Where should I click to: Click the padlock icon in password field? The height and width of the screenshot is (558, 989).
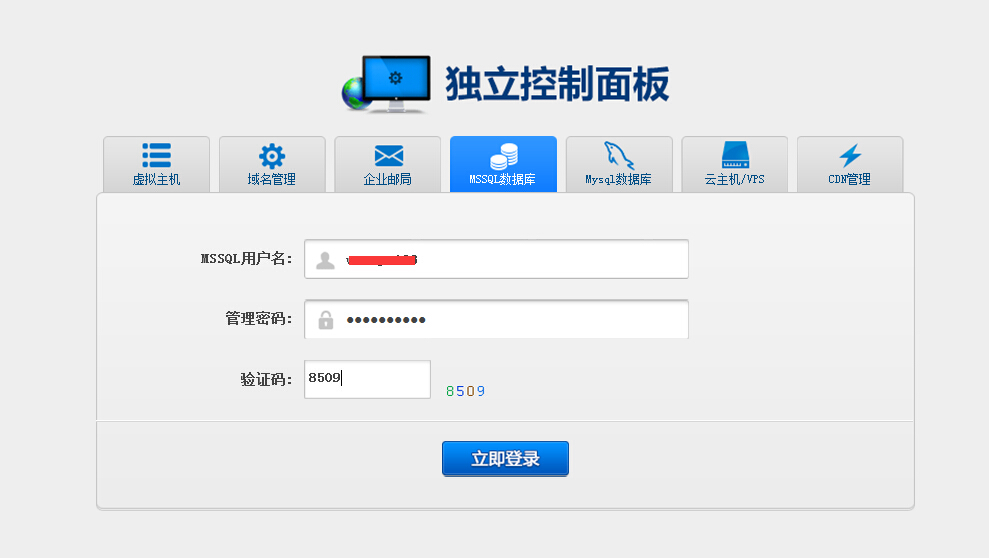[325, 320]
